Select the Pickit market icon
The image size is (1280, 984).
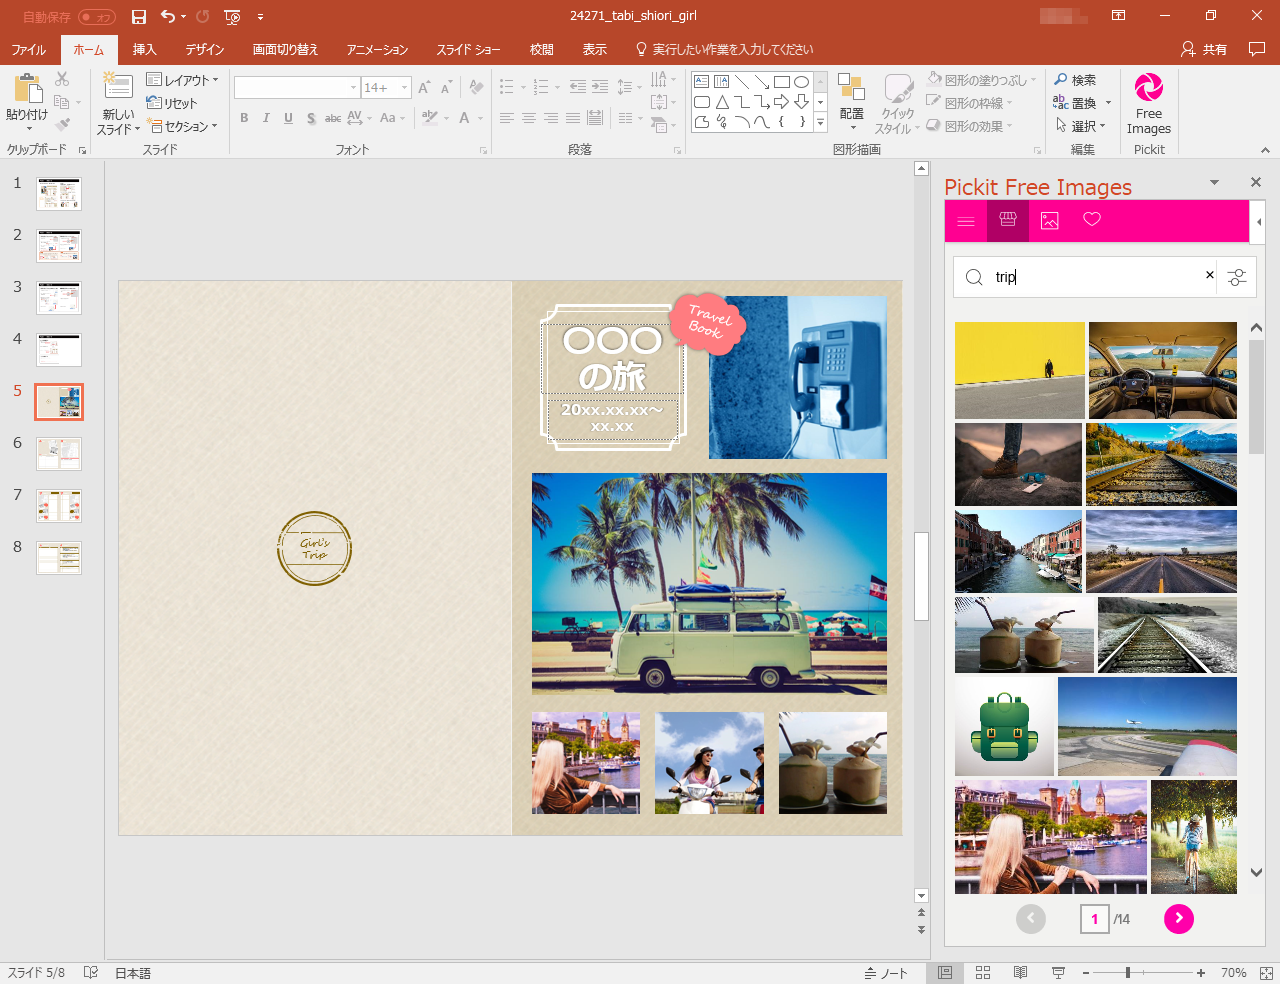click(1007, 220)
